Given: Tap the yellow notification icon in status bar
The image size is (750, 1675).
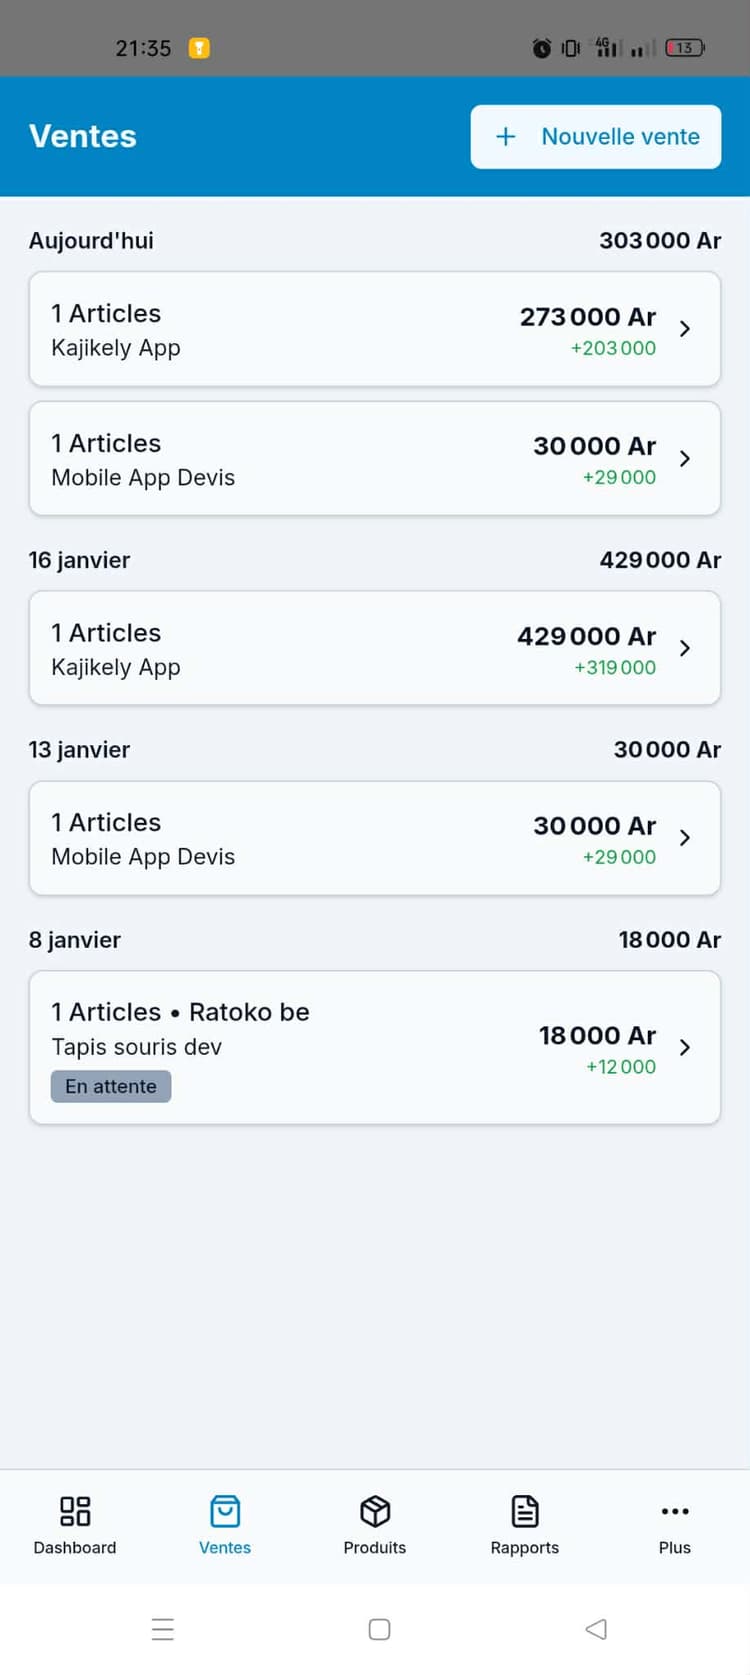Looking at the screenshot, I should pyautogui.click(x=199, y=48).
